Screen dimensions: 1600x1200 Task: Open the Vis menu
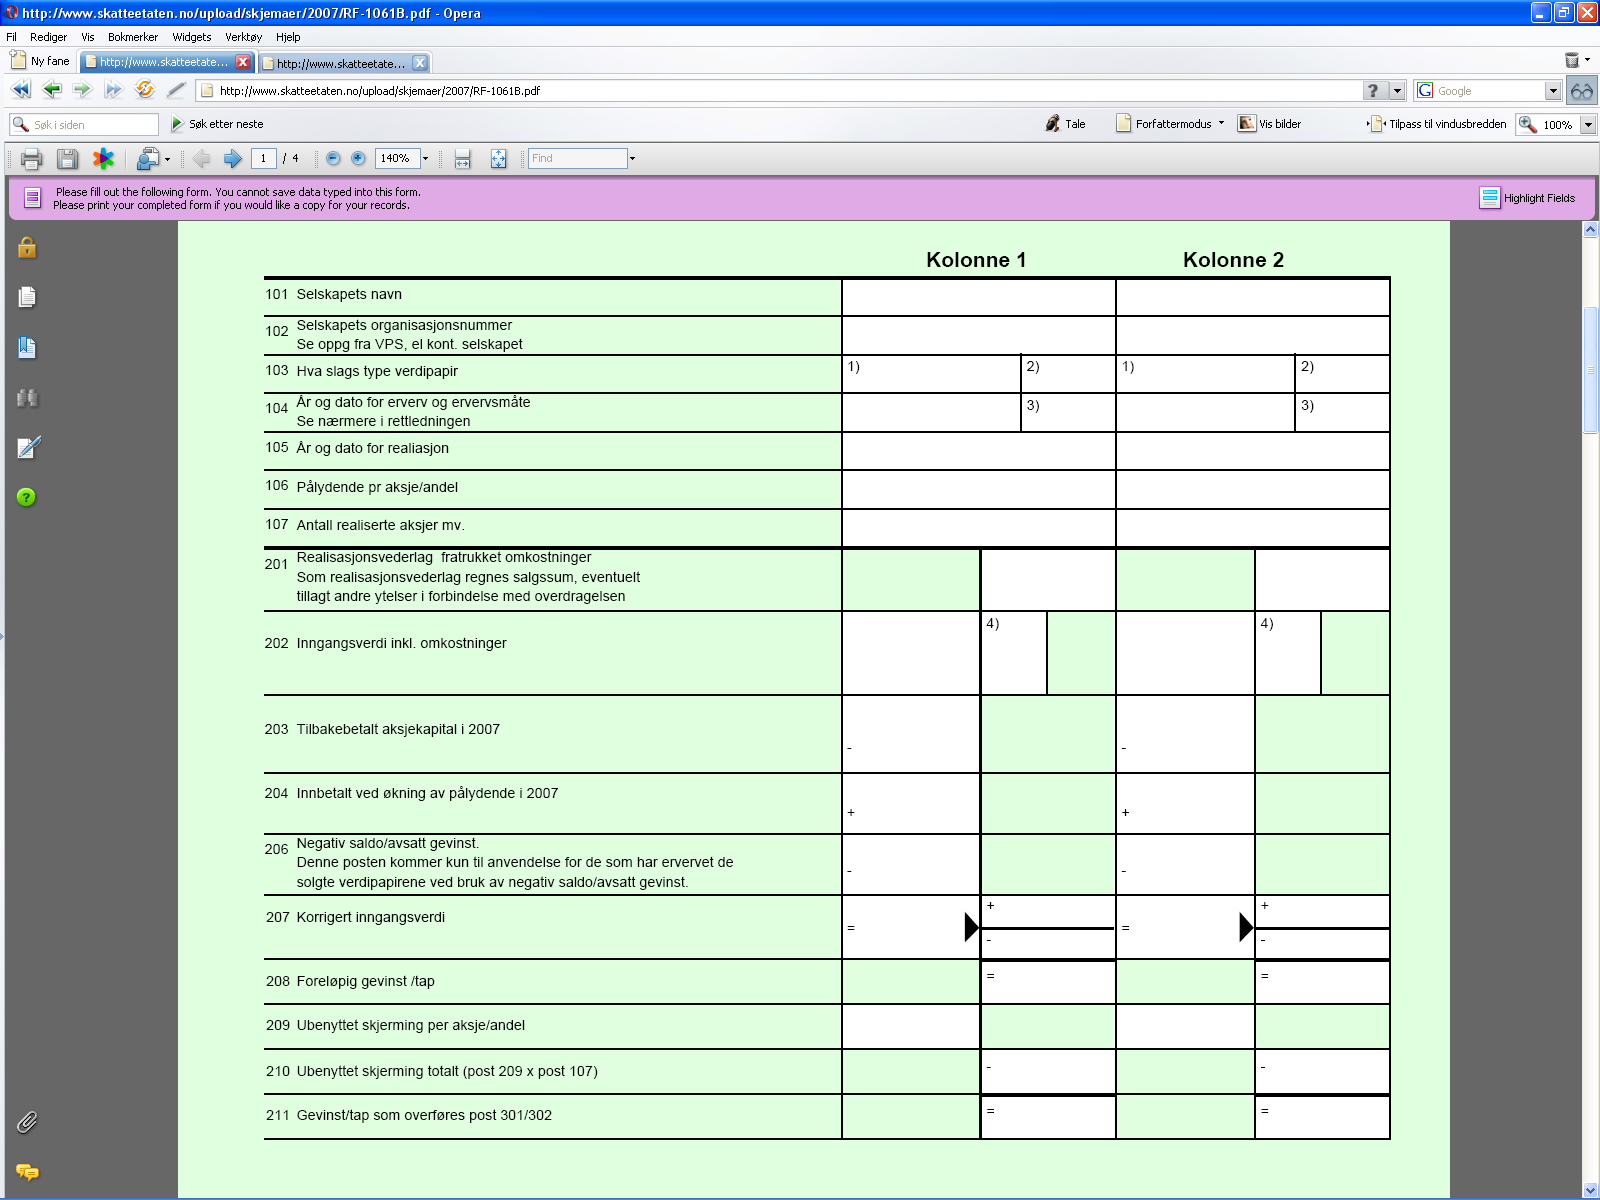[x=88, y=37]
